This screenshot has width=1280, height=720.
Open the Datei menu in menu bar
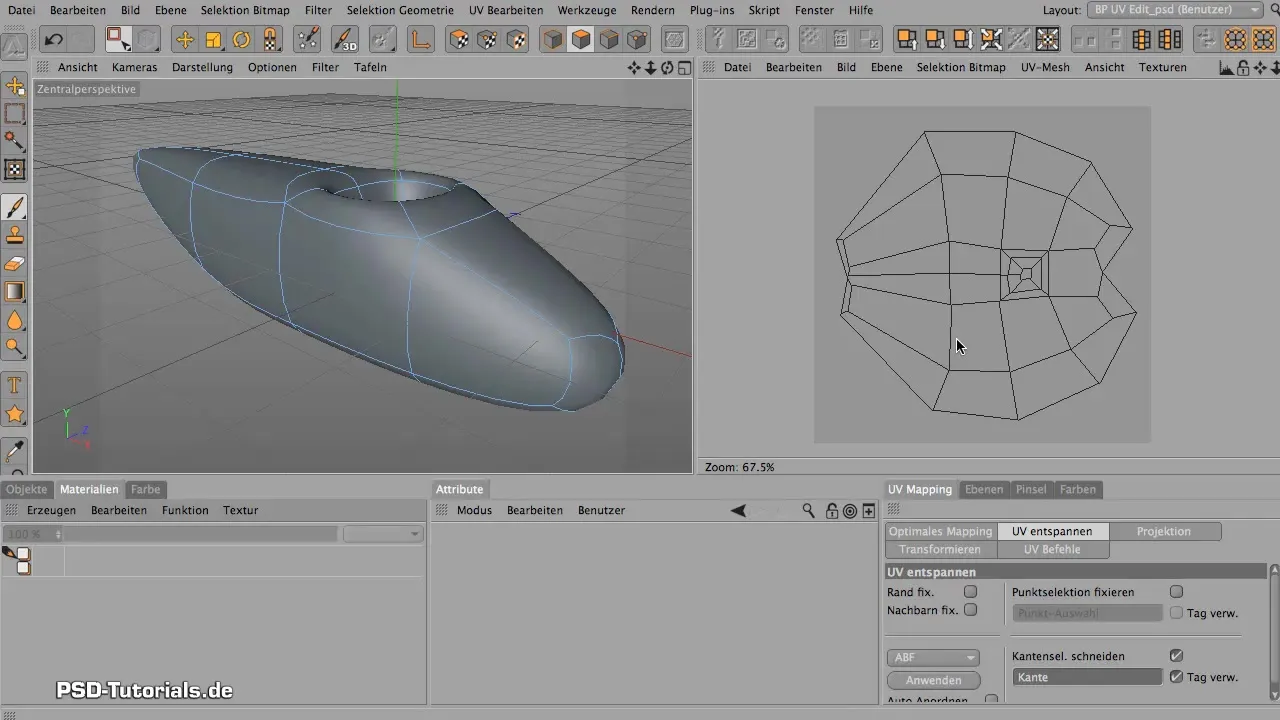coord(20,10)
